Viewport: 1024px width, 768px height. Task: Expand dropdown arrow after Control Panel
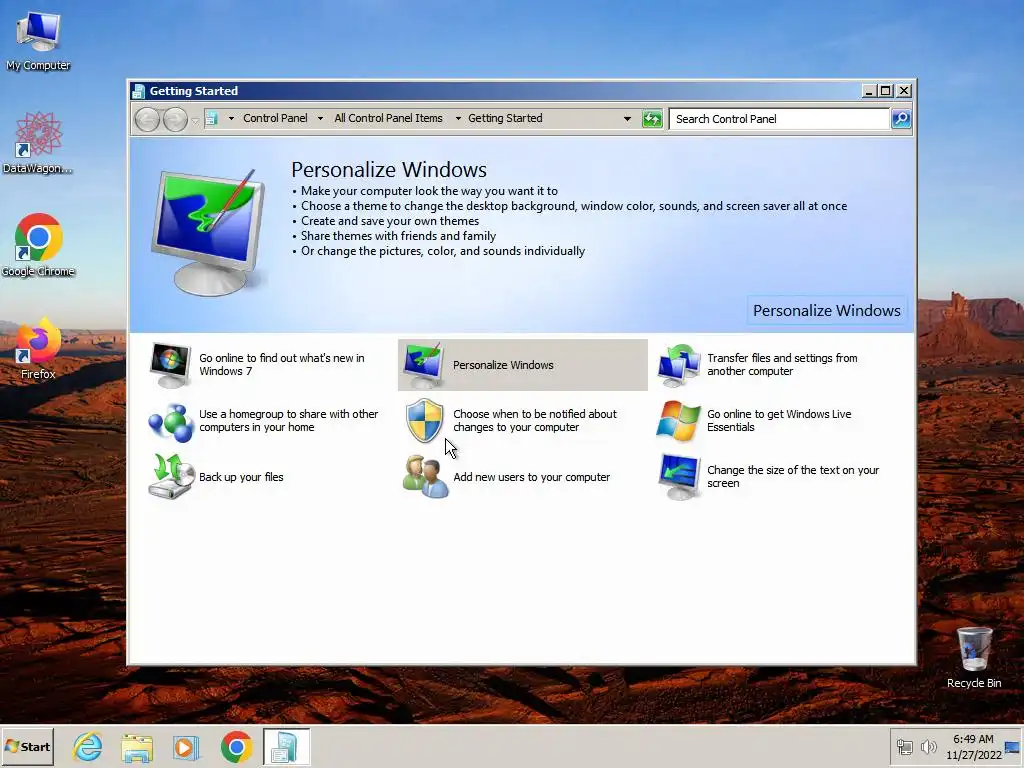pos(320,119)
